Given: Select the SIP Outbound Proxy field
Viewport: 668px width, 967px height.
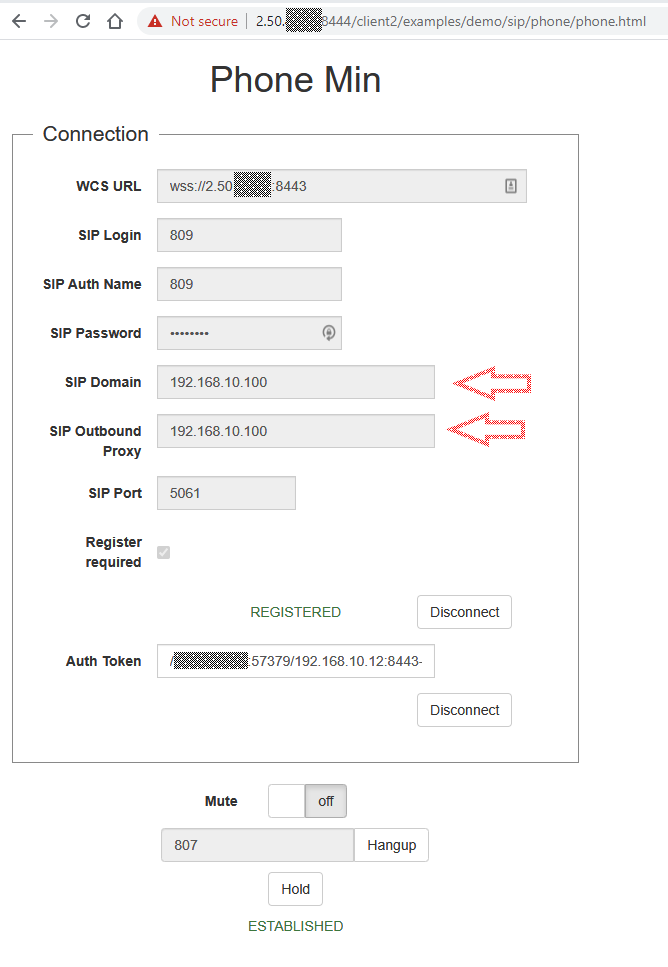Looking at the screenshot, I should [295, 431].
